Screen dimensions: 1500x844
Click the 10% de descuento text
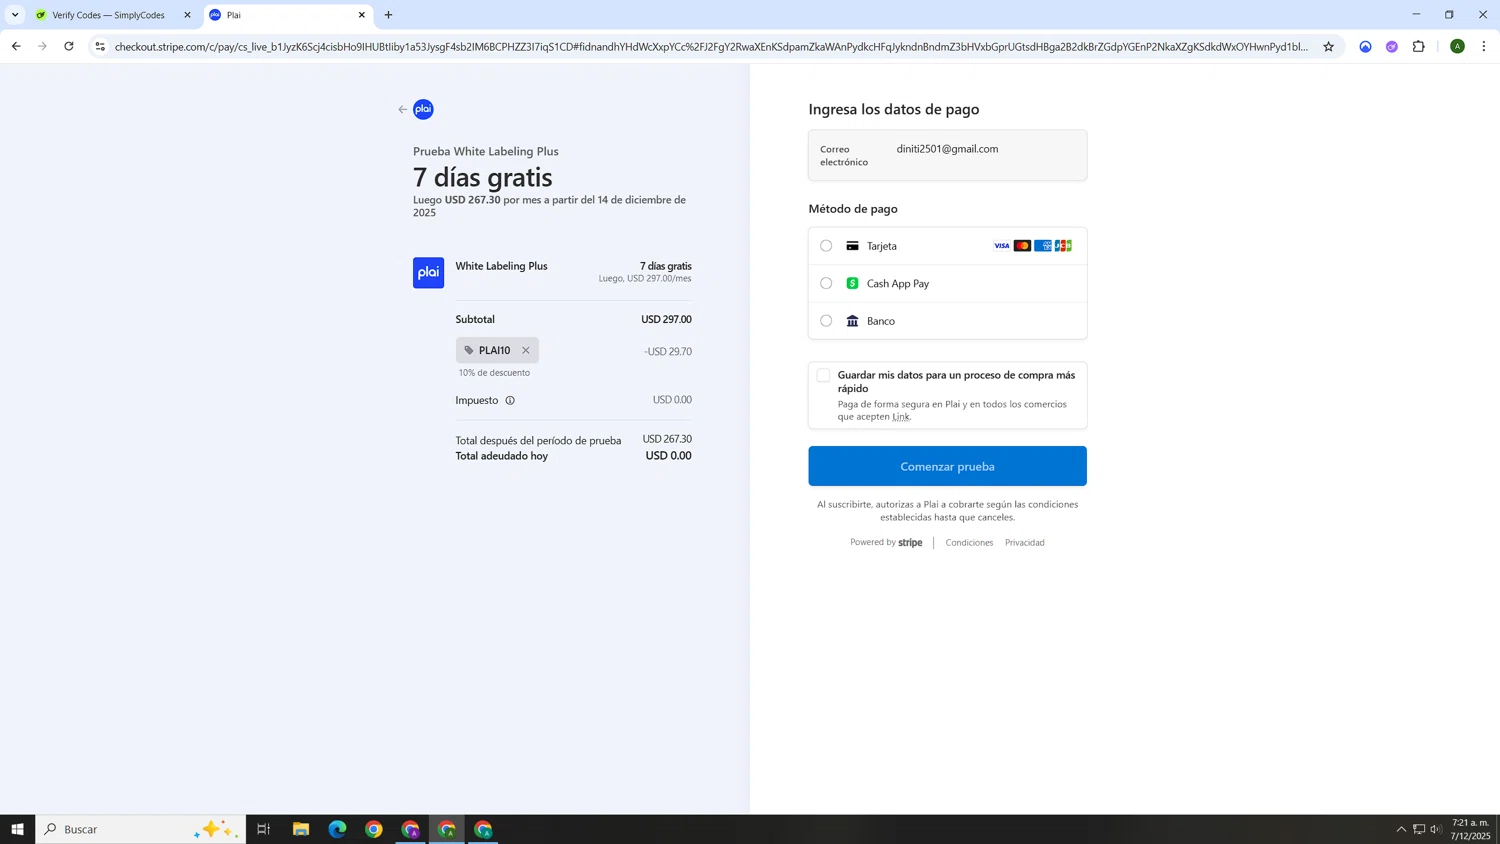tap(494, 373)
